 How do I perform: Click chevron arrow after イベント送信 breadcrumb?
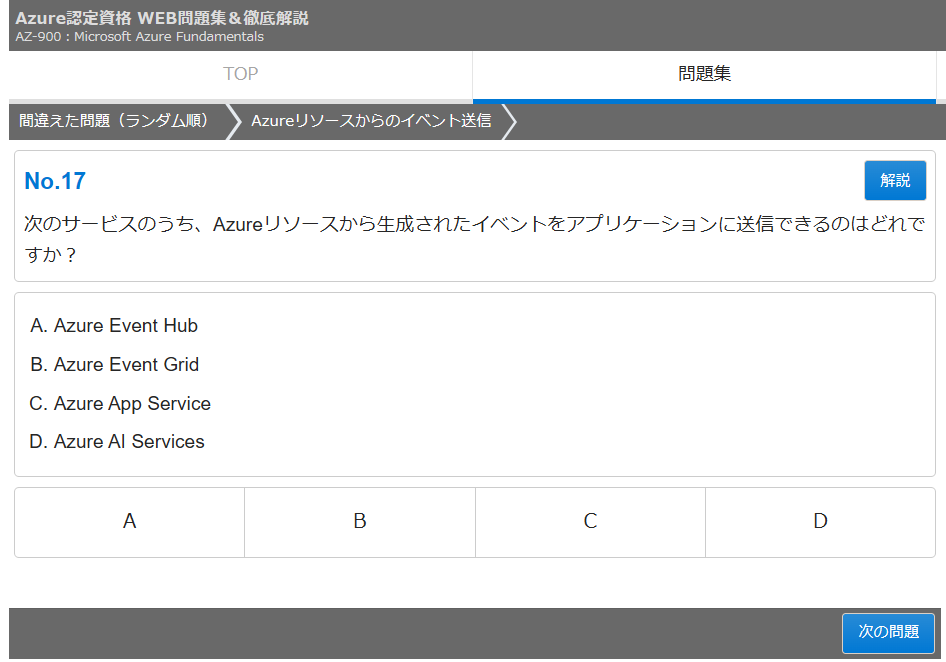[509, 121]
